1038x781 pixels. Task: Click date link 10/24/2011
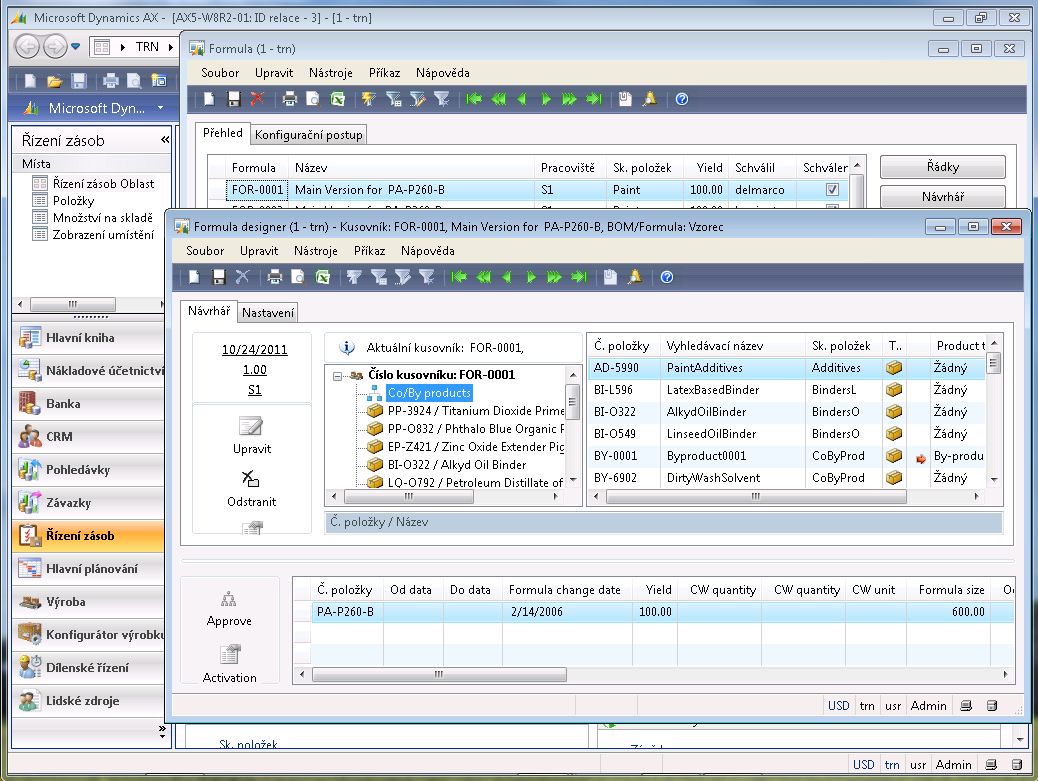(254, 349)
